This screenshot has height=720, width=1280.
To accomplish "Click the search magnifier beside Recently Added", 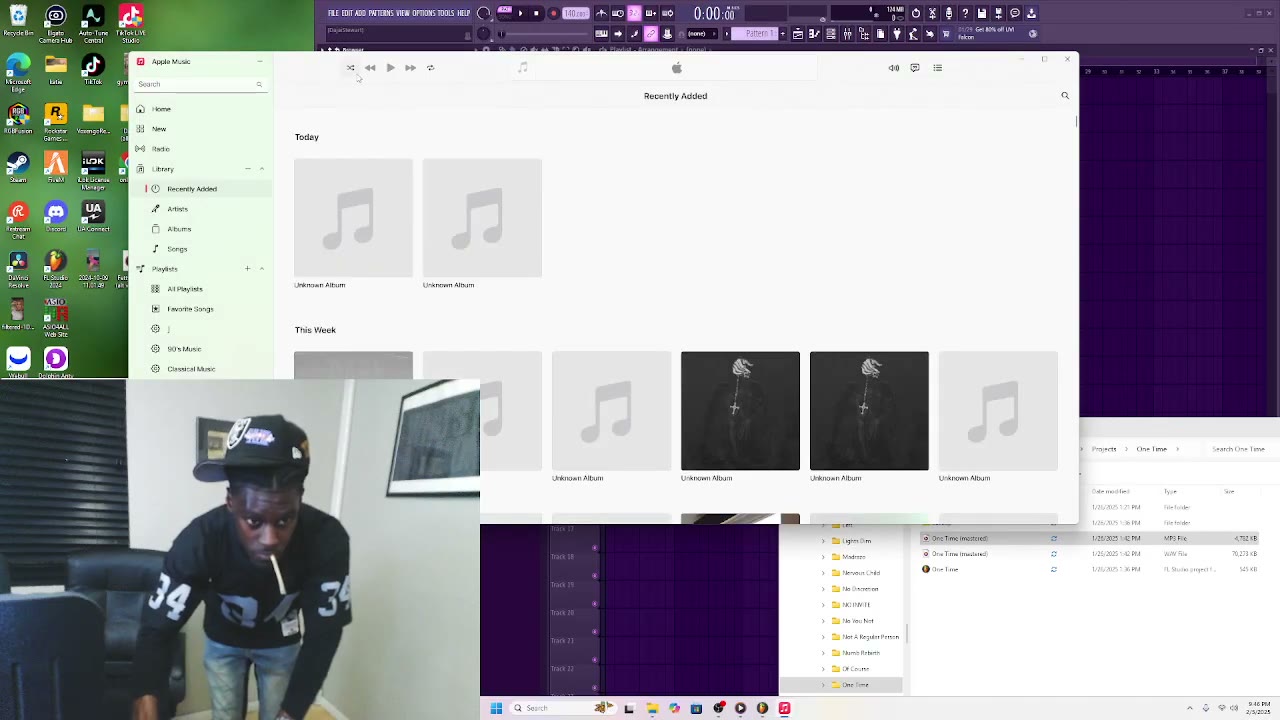I will [1065, 96].
